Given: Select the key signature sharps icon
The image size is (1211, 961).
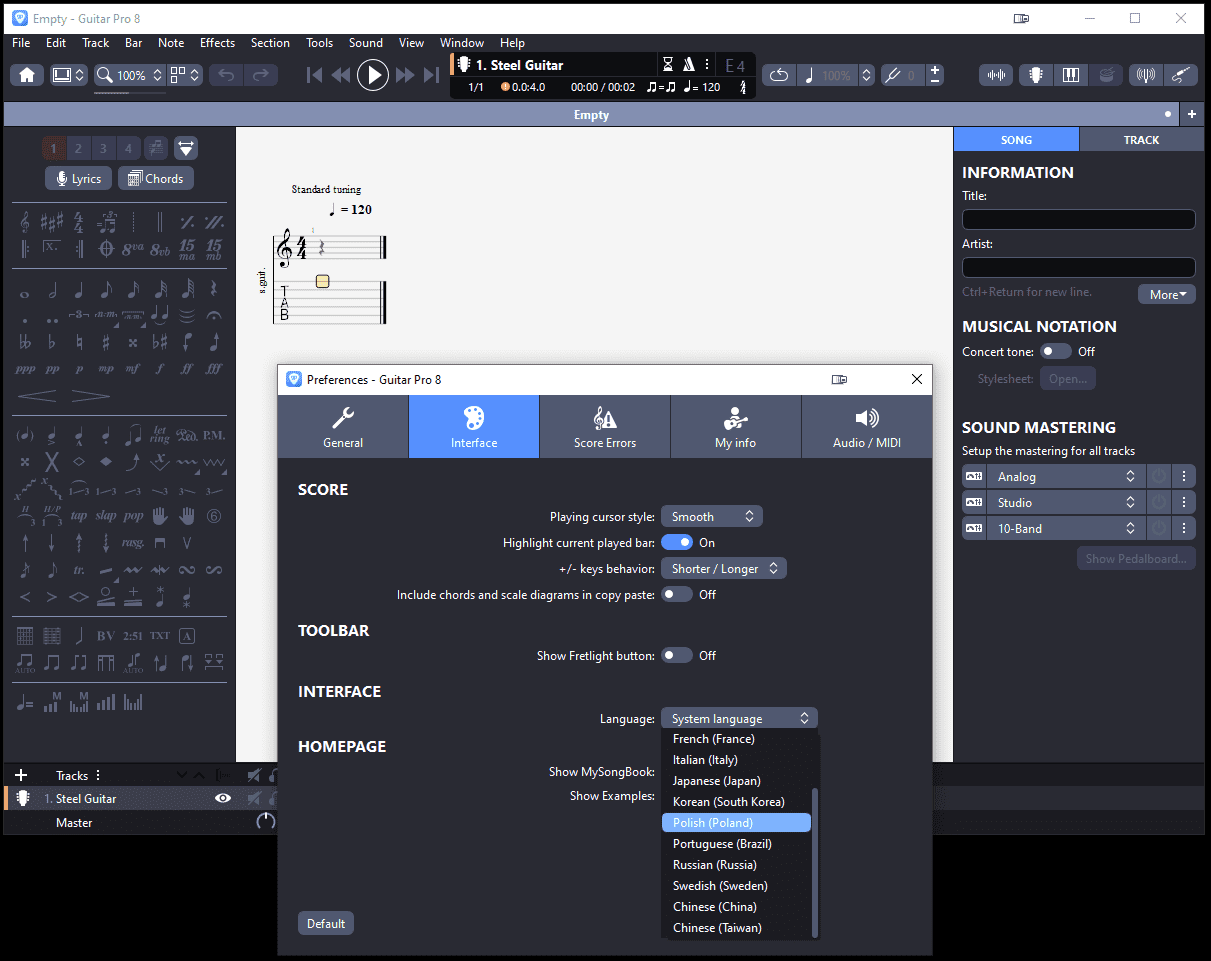Looking at the screenshot, I should (x=52, y=221).
